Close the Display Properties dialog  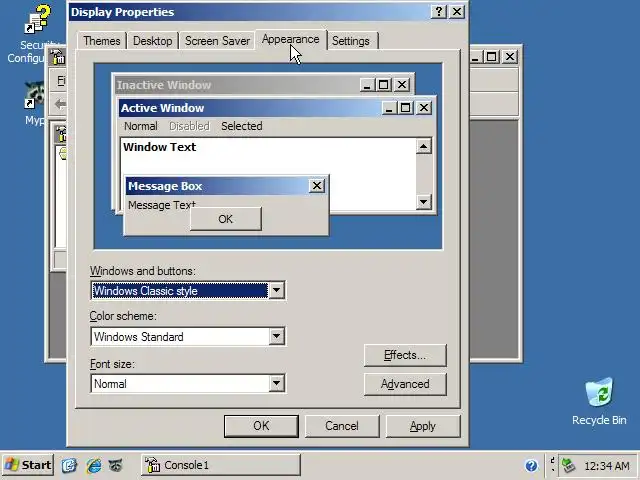pos(457,11)
